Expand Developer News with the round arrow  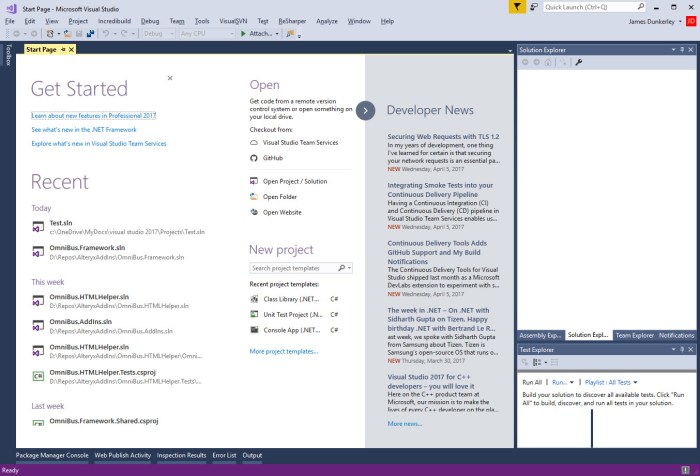[x=365, y=111]
